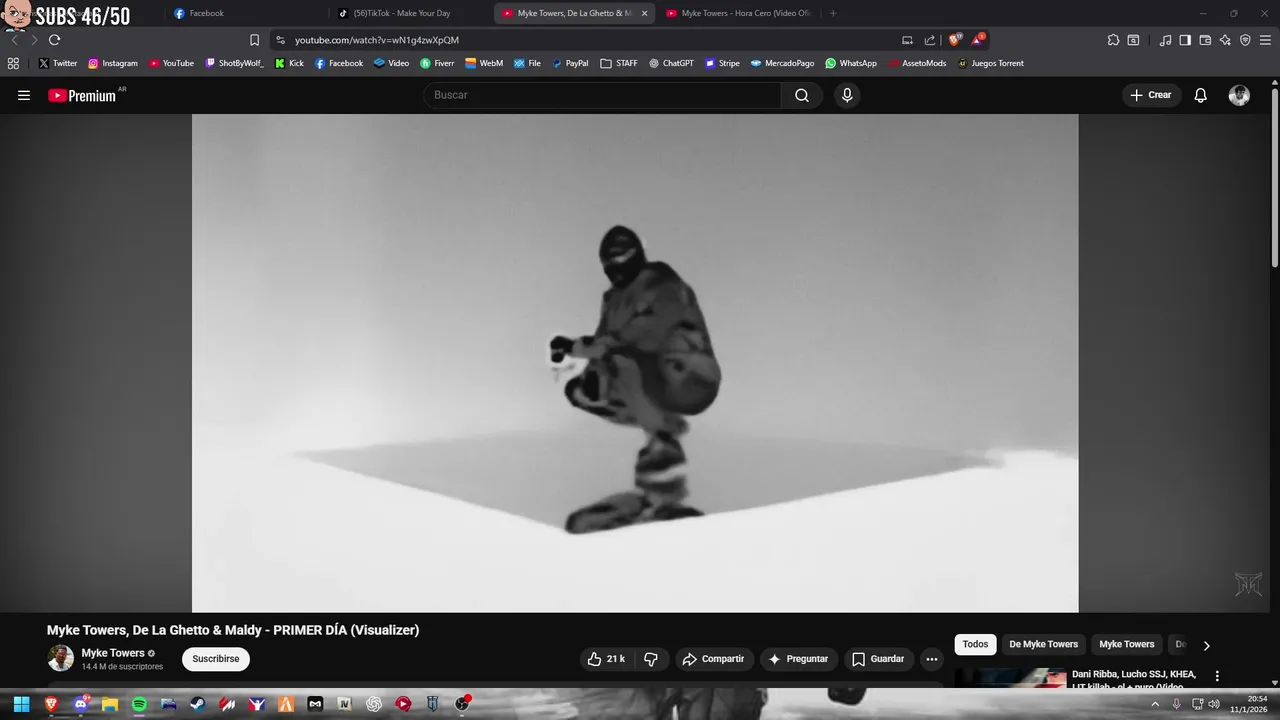Bookmark this page with the bookmark icon
This screenshot has width=1280, height=720.
[x=254, y=40]
